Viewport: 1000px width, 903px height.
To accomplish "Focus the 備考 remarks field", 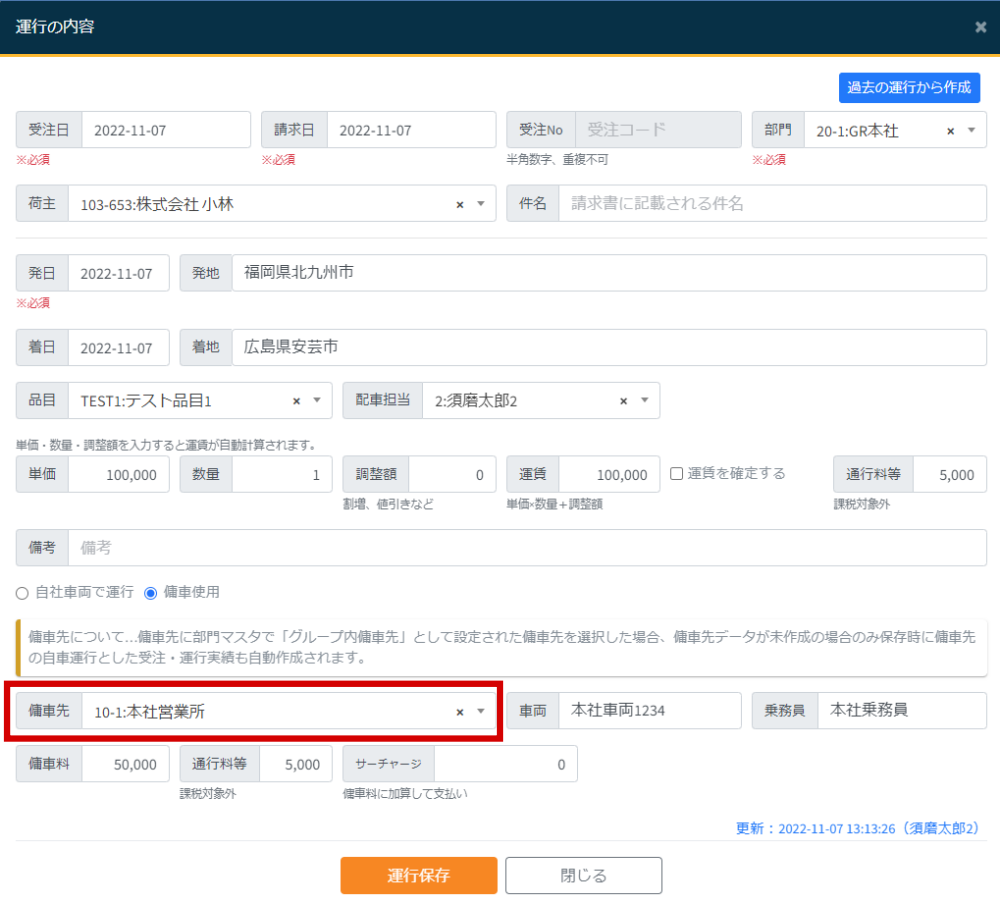I will [300, 547].
